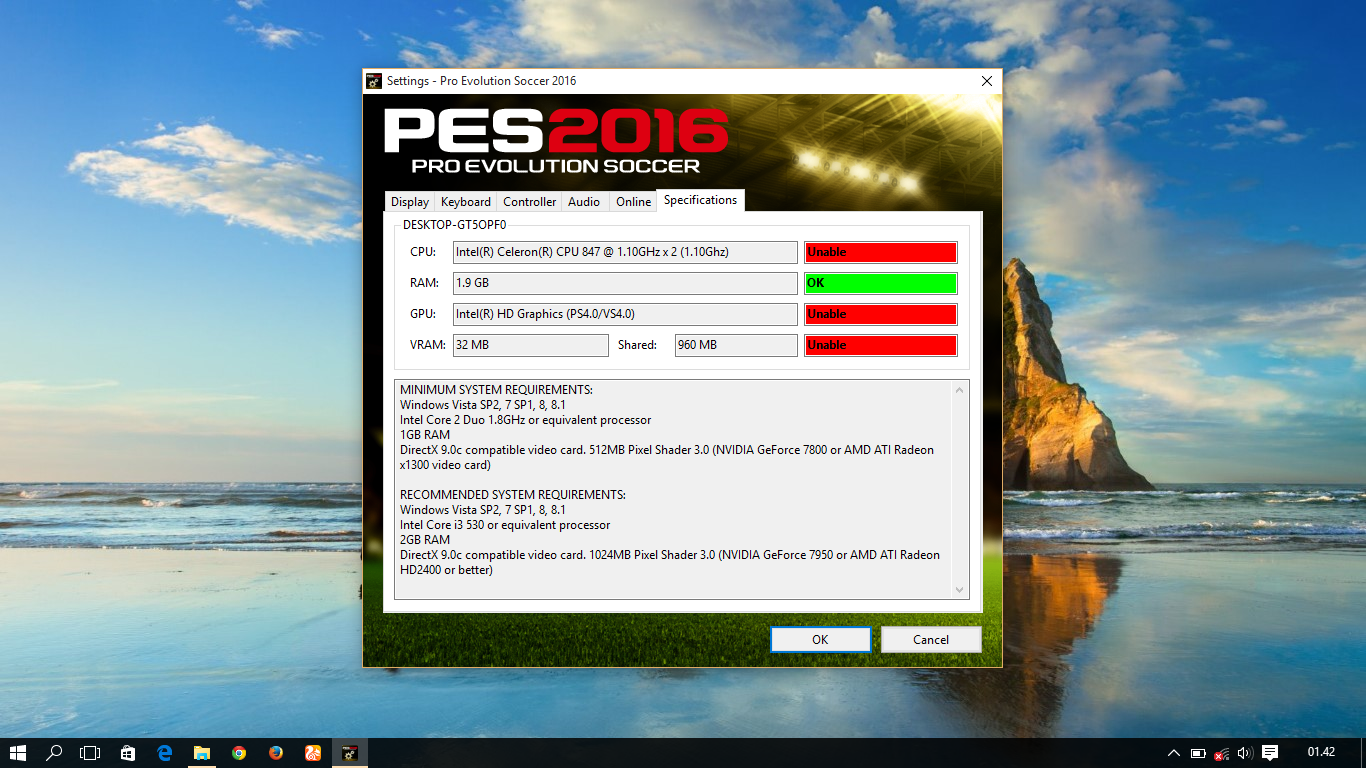Open taskbar search magnifier
The width and height of the screenshot is (1366, 768).
point(54,753)
